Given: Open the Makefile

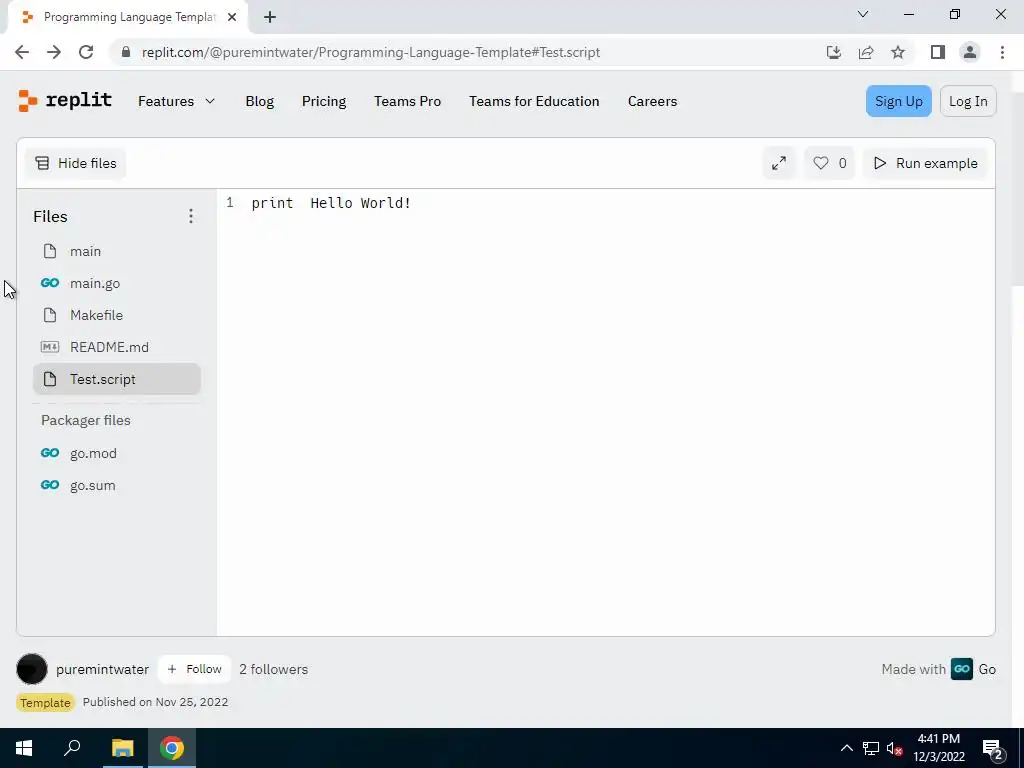Looking at the screenshot, I should click(x=117, y=315).
